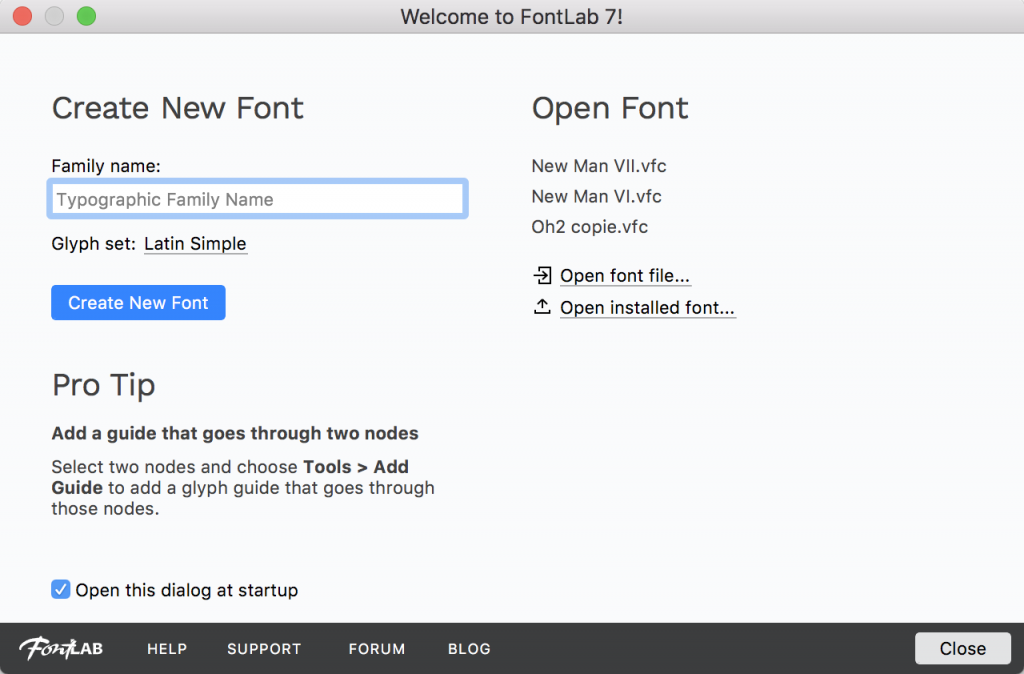Focus the Typographic Family Name field
Viewport: 1024px width, 674px height.
(257, 199)
